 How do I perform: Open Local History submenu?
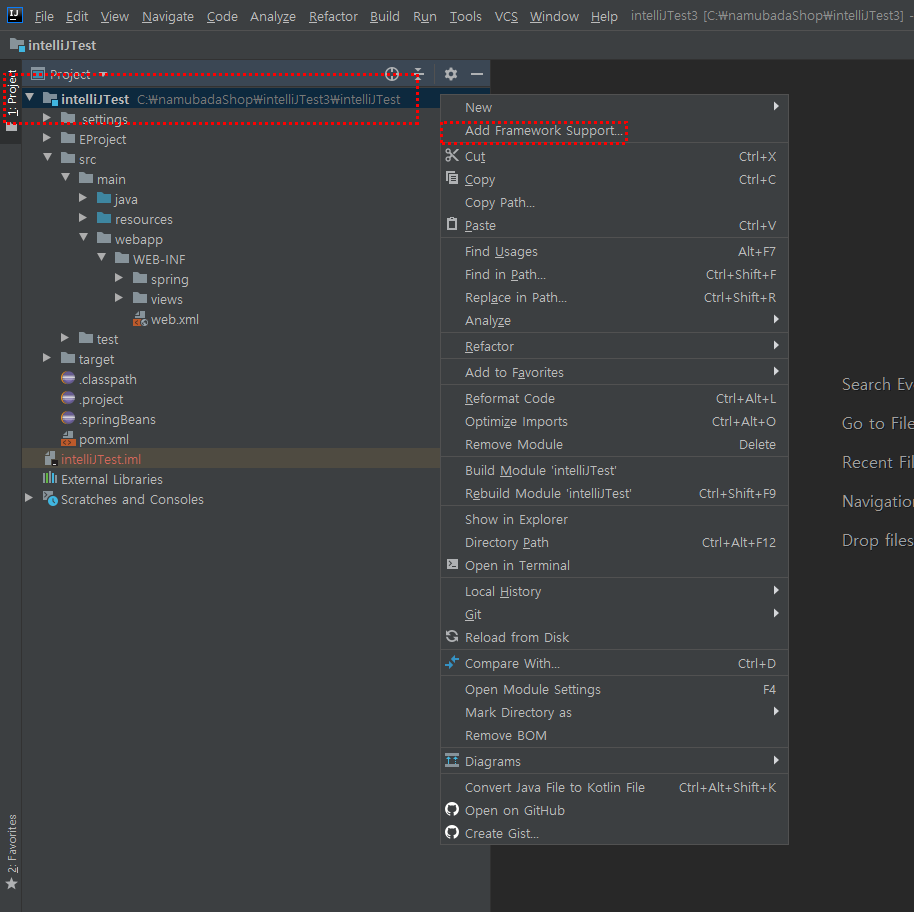614,591
